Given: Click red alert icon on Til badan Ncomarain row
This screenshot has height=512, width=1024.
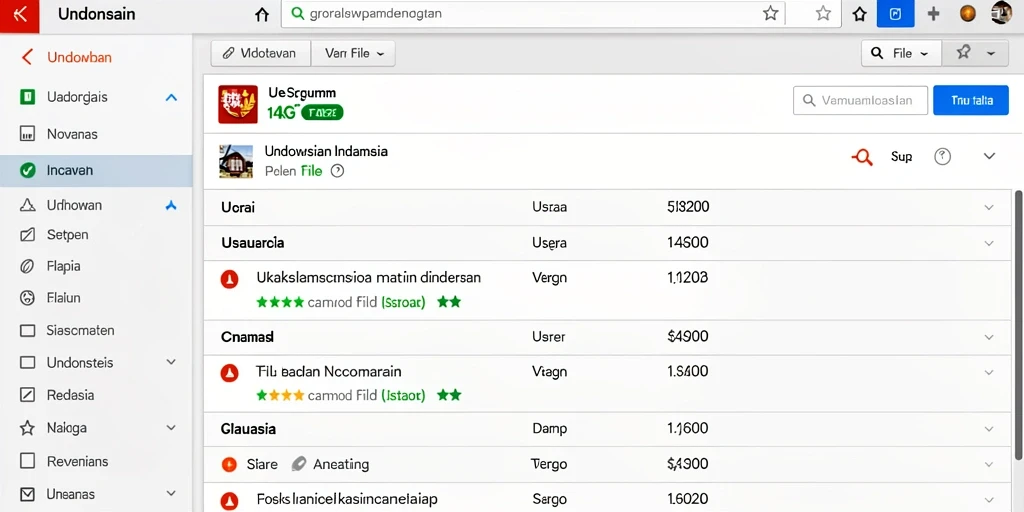Looking at the screenshot, I should pos(229,374).
